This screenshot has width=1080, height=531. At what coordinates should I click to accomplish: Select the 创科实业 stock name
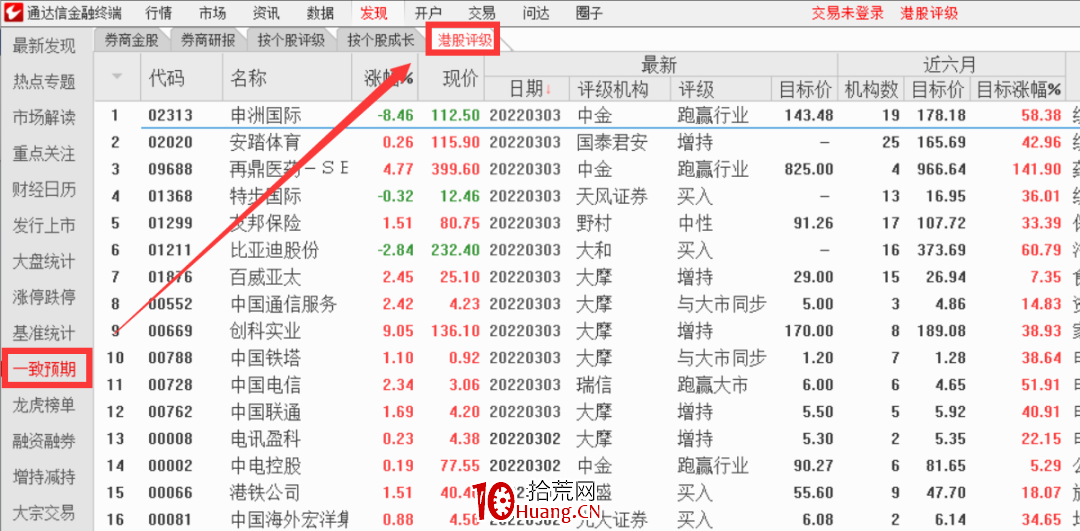coord(266,331)
